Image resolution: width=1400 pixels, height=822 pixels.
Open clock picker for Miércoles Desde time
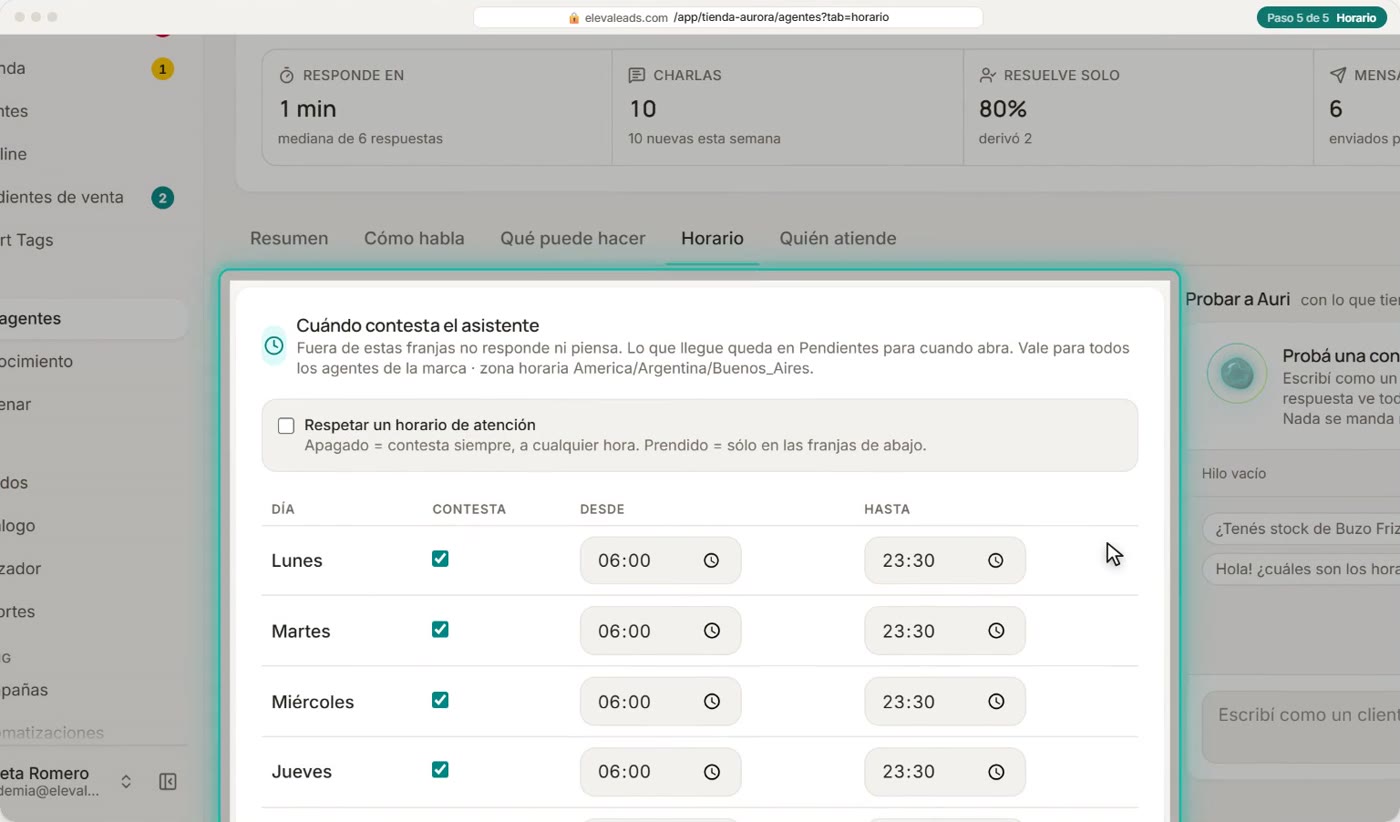pos(712,702)
